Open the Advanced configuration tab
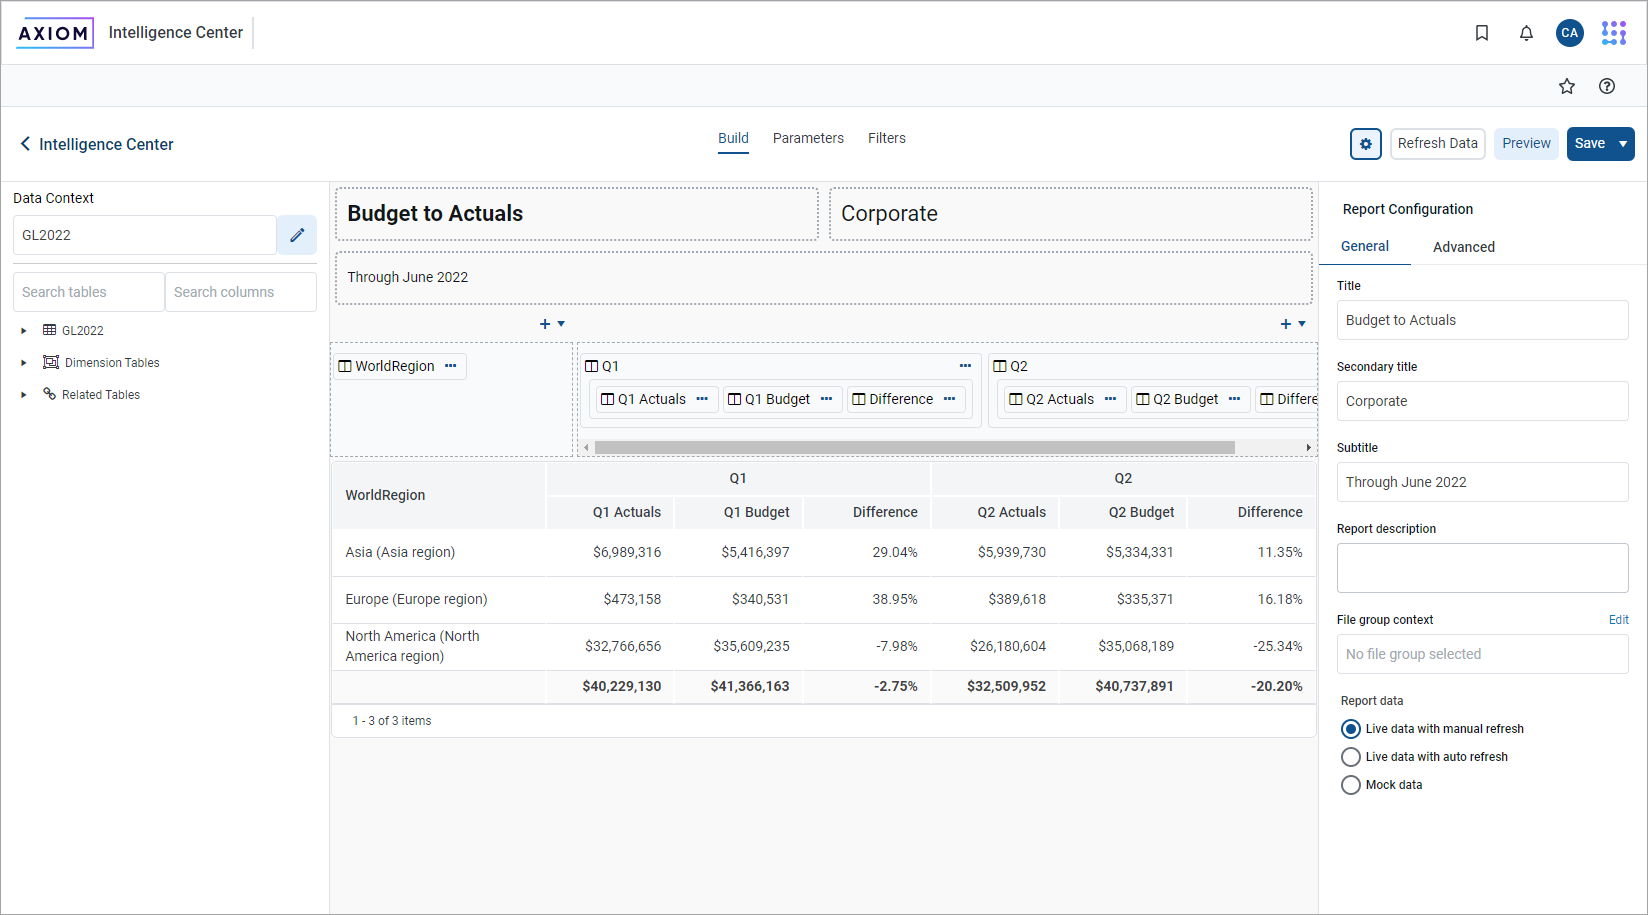This screenshot has width=1648, height=915. tap(1463, 247)
